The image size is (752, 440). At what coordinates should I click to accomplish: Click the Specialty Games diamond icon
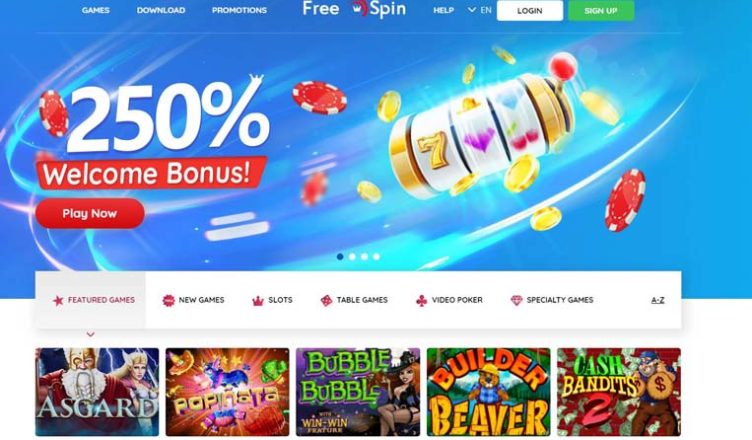coord(516,300)
